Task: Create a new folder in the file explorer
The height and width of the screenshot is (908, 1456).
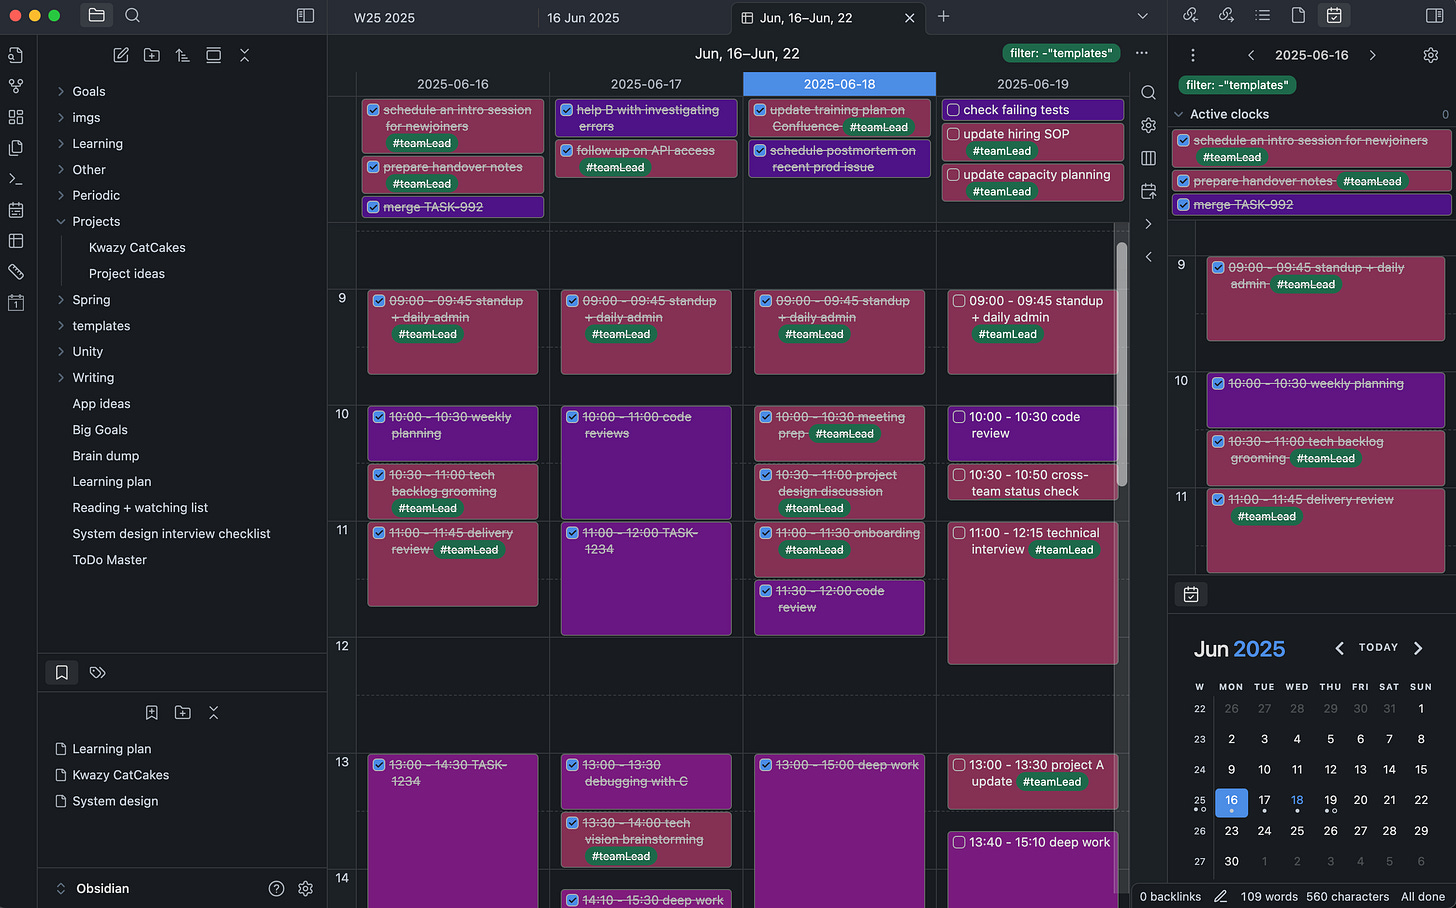Action: (x=152, y=55)
